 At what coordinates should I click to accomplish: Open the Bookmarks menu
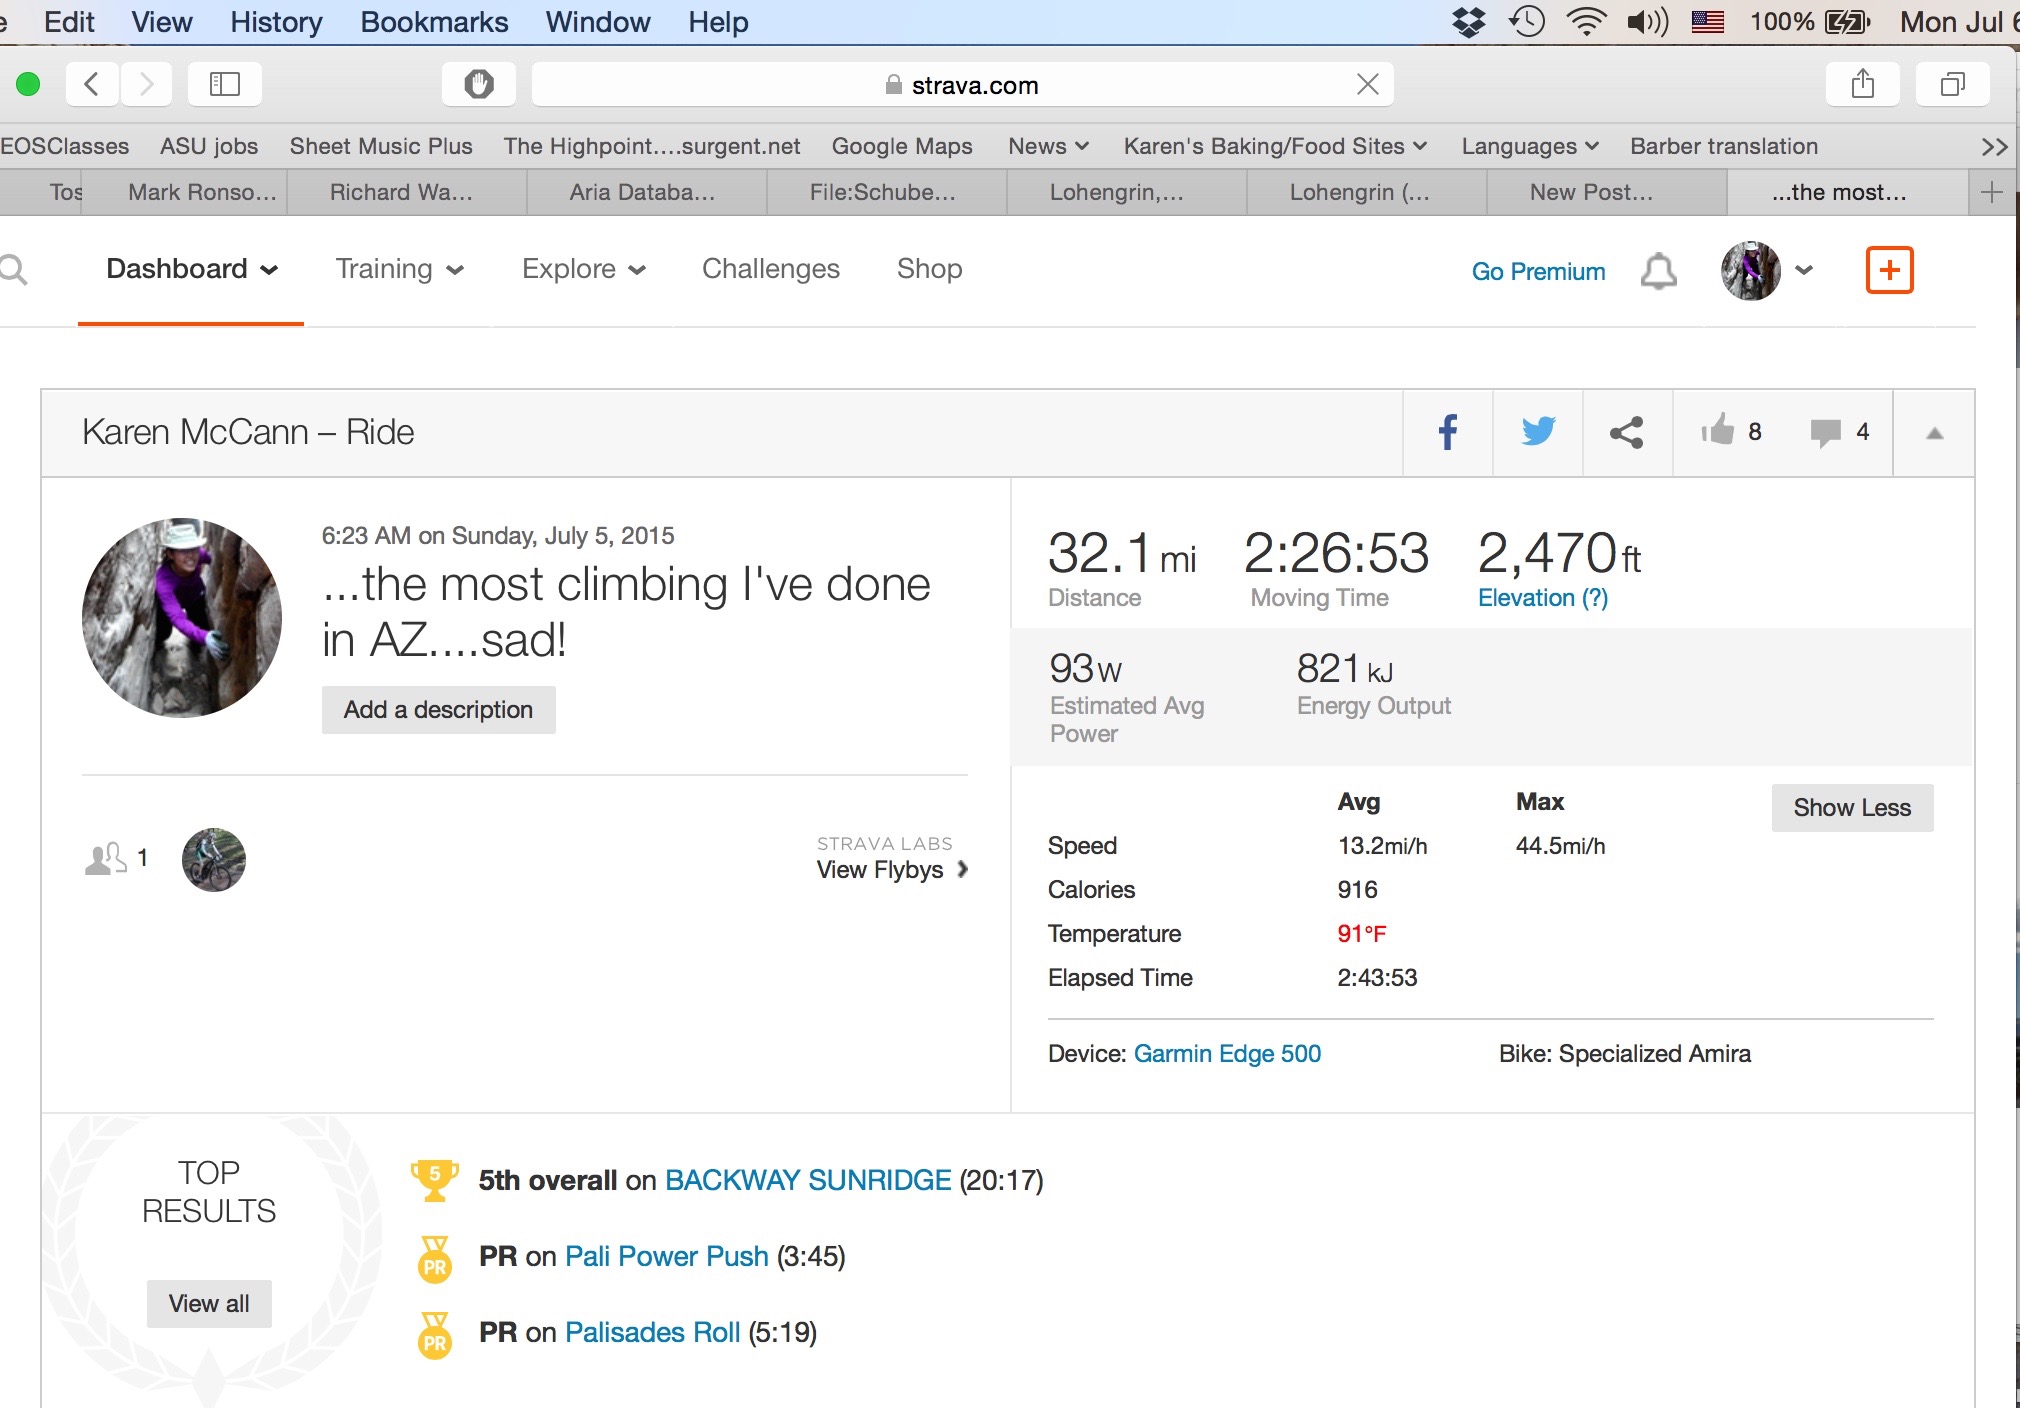434,22
